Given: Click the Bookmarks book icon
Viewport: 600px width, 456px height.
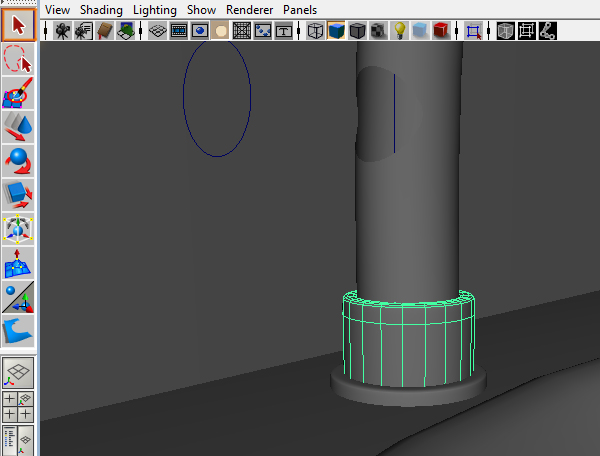Looking at the screenshot, I should point(104,31).
